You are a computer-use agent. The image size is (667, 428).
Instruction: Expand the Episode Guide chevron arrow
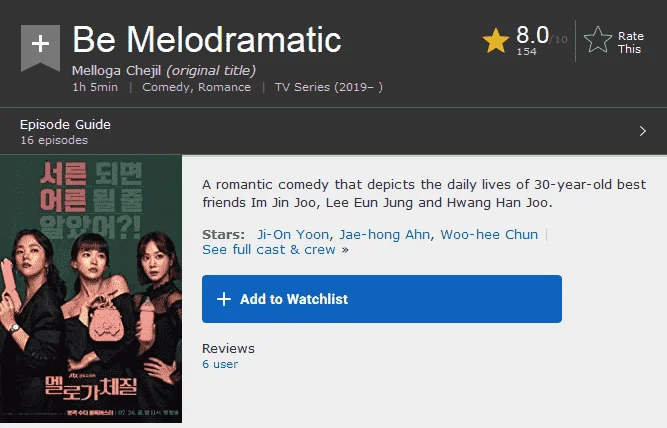[642, 131]
